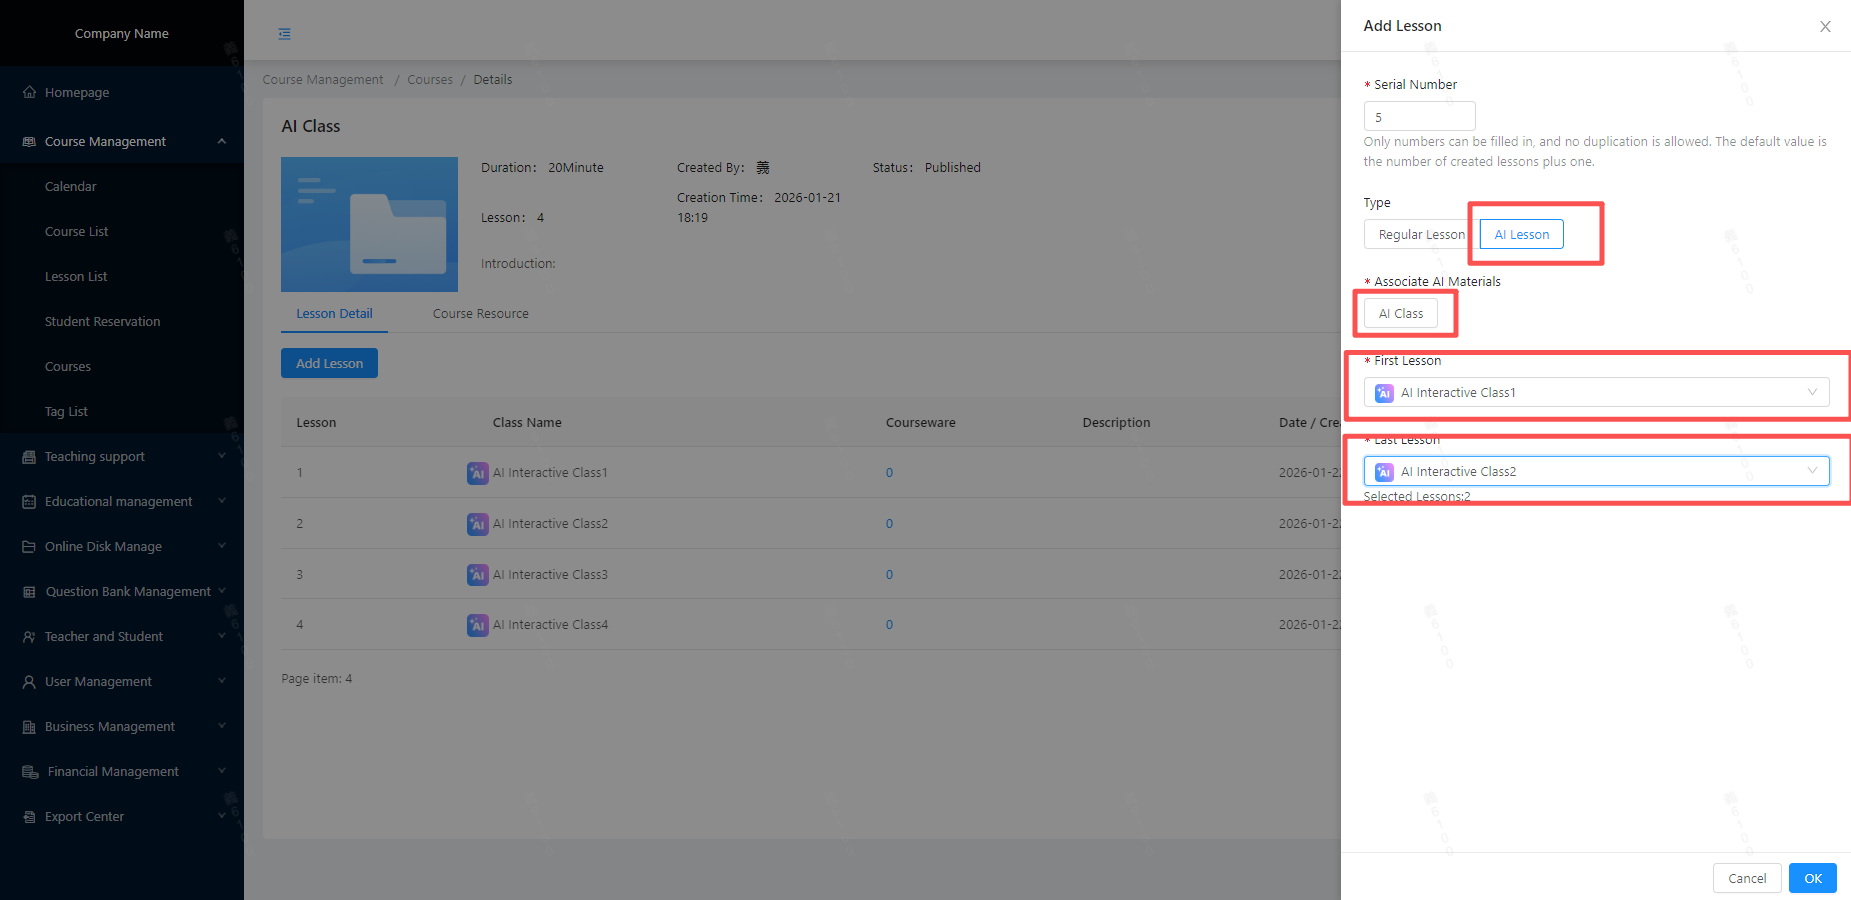Click the User Management person icon
This screenshot has width=1851, height=900.
click(29, 682)
